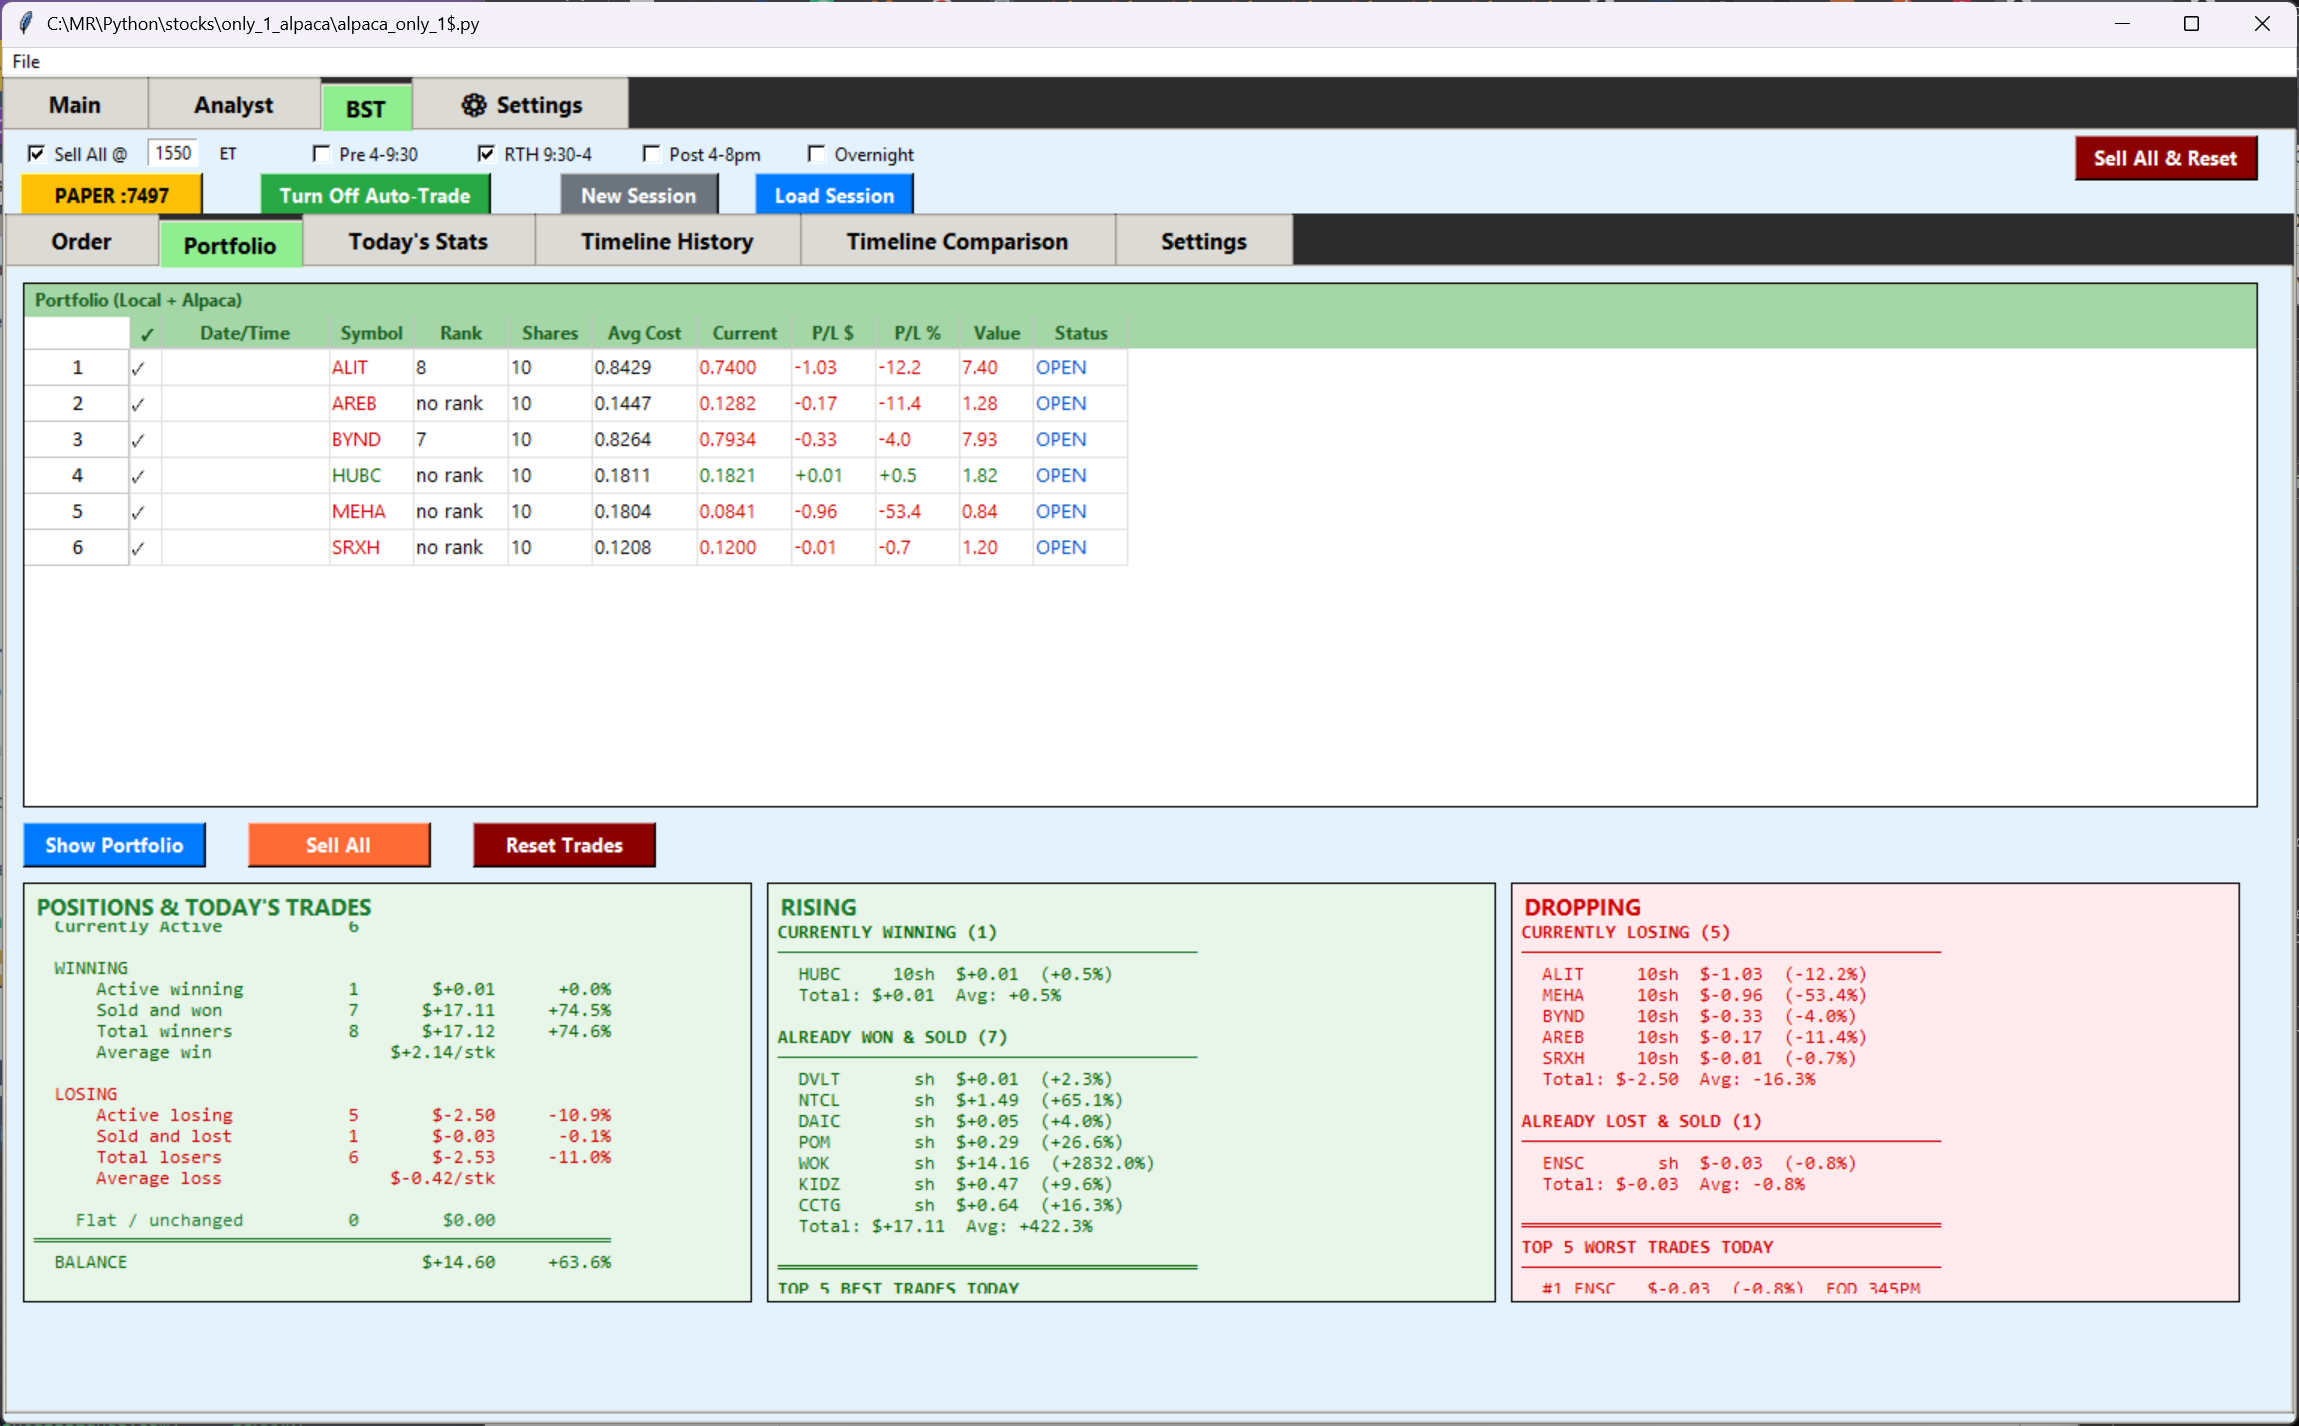Click the feather app icon in title bar
This screenshot has height=1426, width=2299.
pyautogui.click(x=25, y=23)
